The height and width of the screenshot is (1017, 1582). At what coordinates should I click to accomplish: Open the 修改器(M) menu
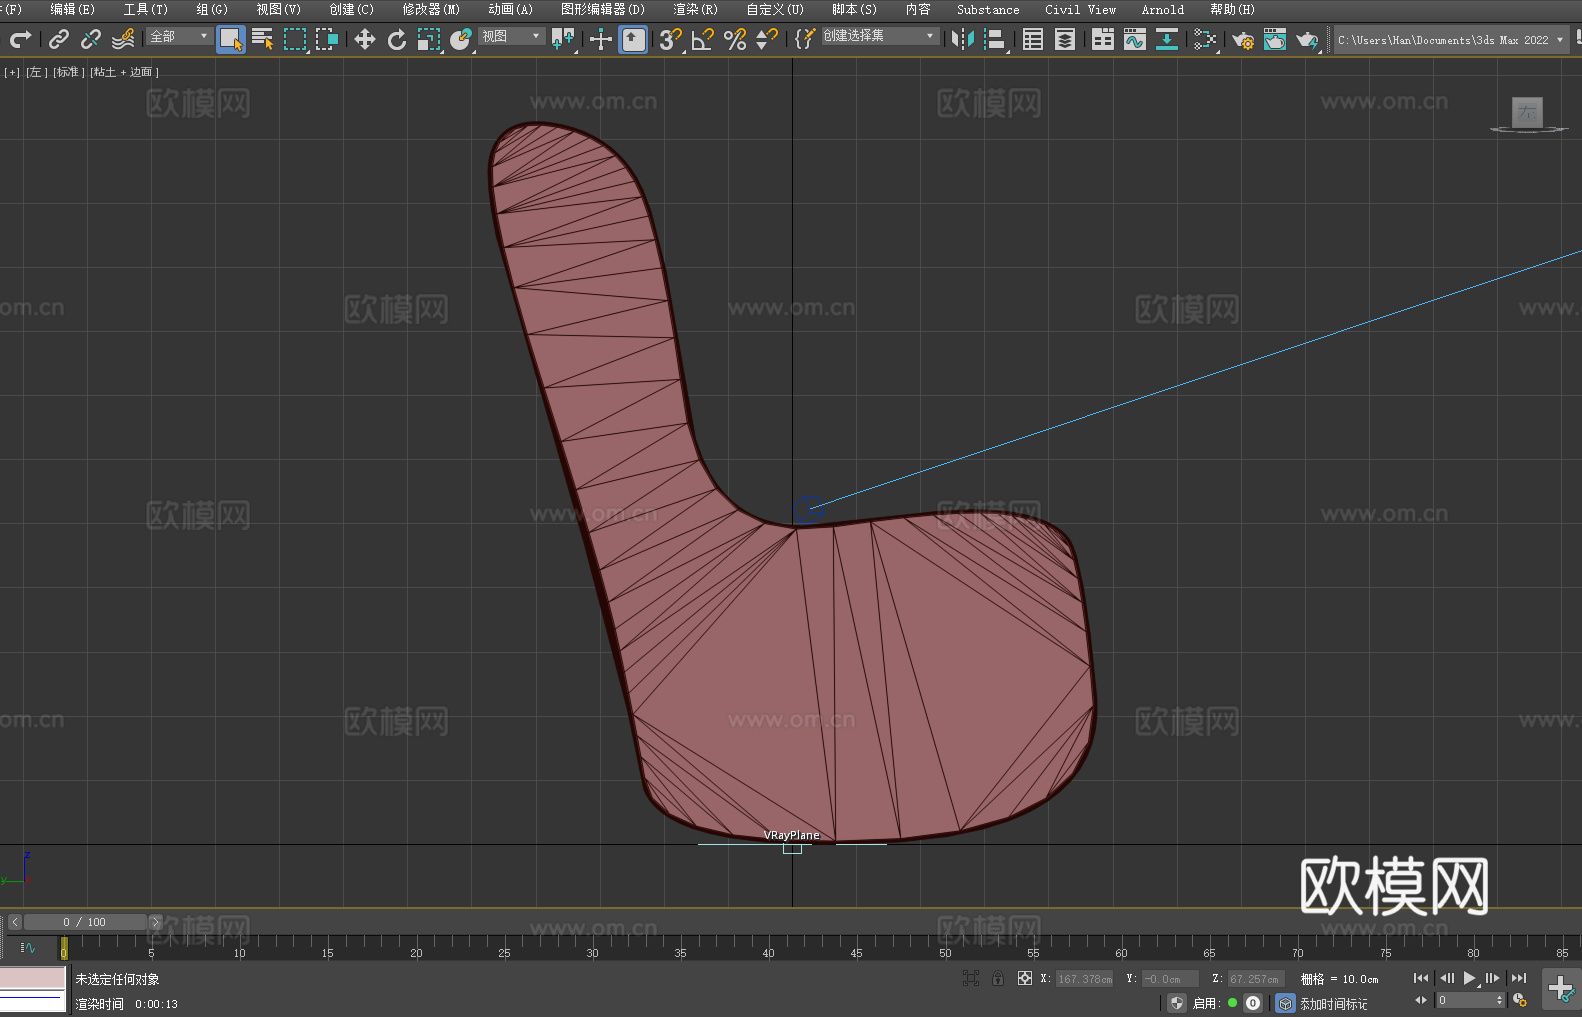point(431,9)
